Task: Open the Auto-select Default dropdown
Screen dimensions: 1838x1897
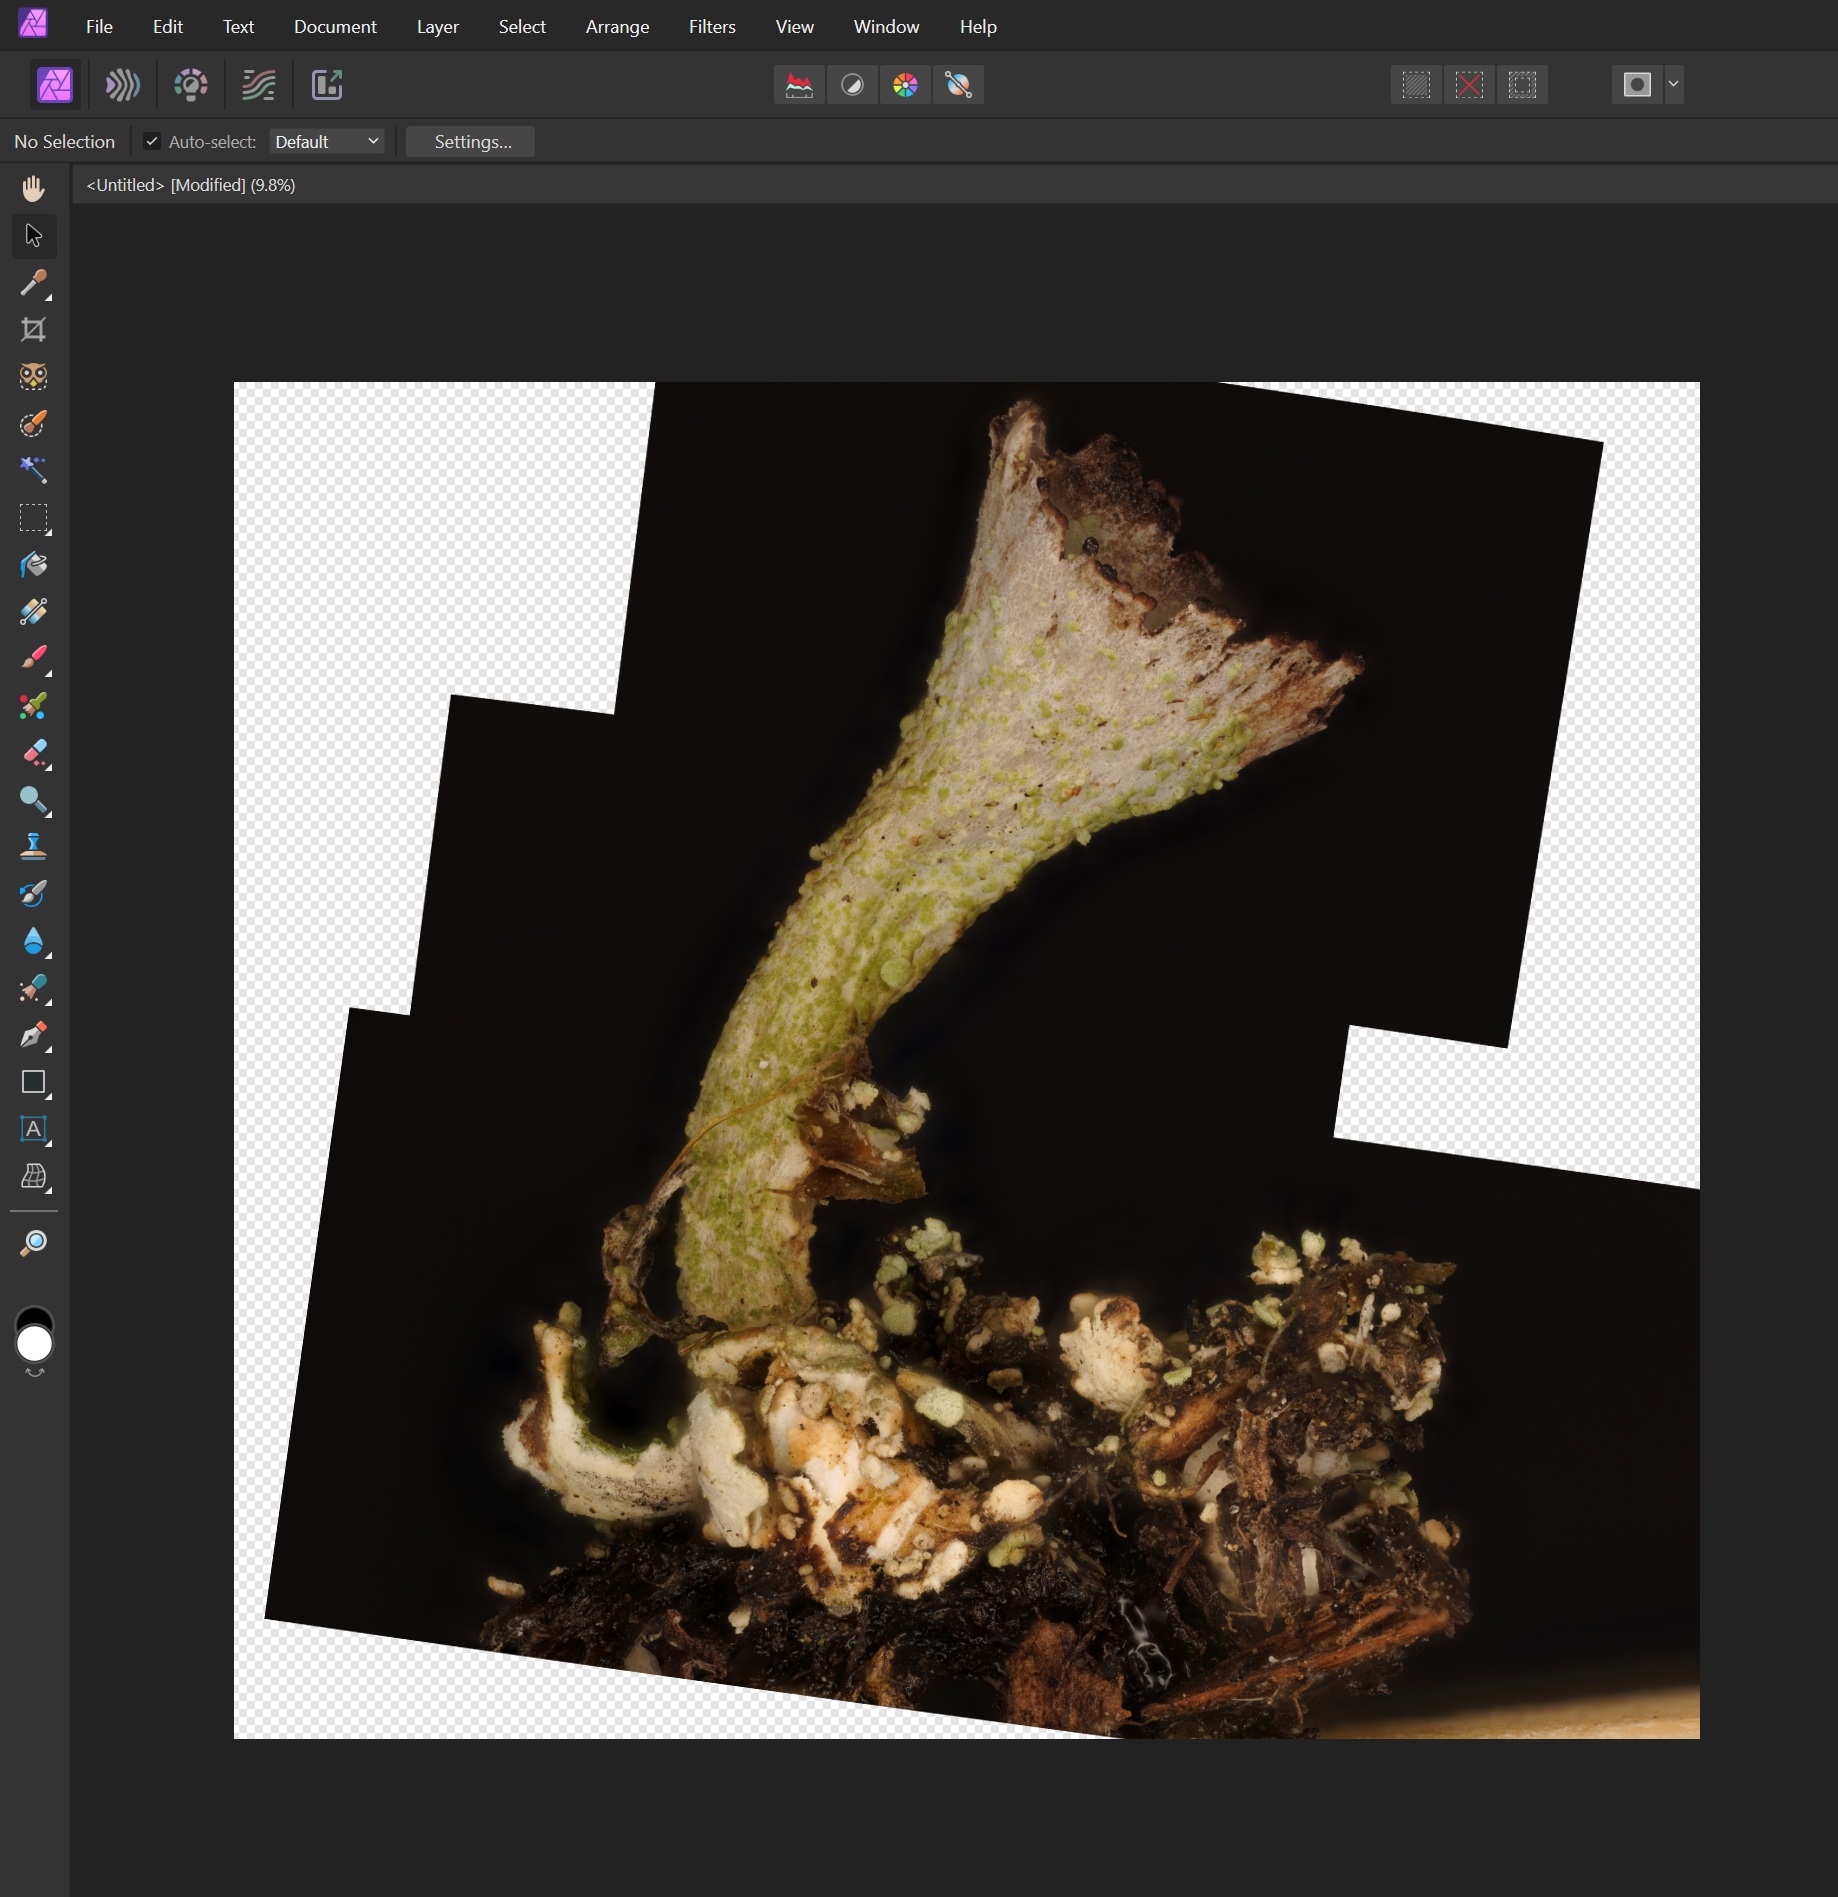Action: [x=327, y=141]
